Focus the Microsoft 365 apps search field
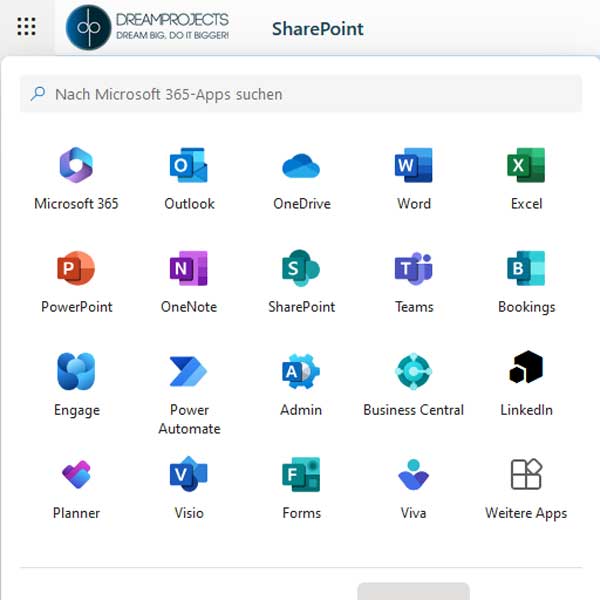The height and width of the screenshot is (600, 600). pos(301,94)
